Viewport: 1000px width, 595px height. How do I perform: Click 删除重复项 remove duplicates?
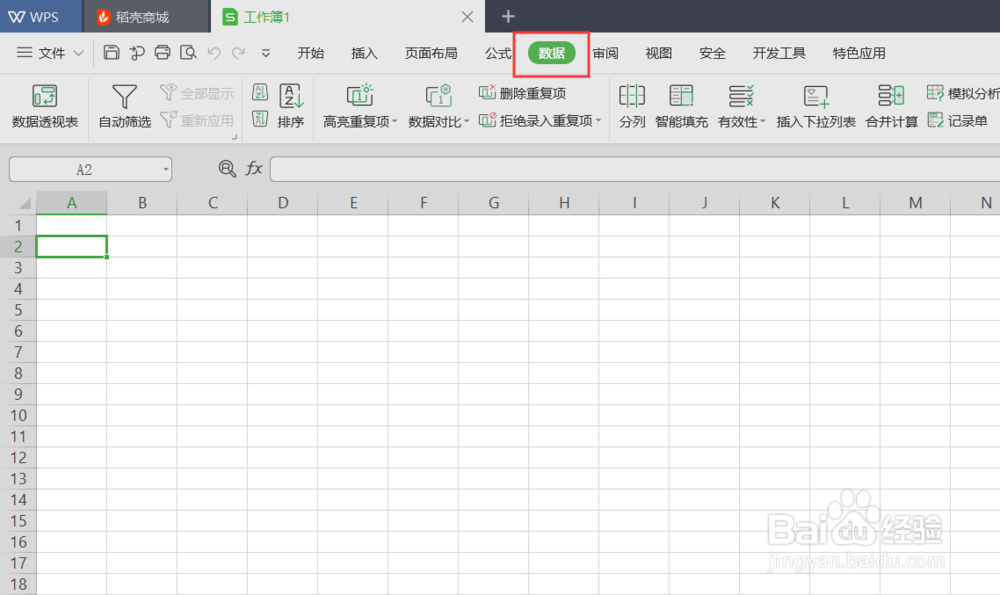[x=522, y=93]
